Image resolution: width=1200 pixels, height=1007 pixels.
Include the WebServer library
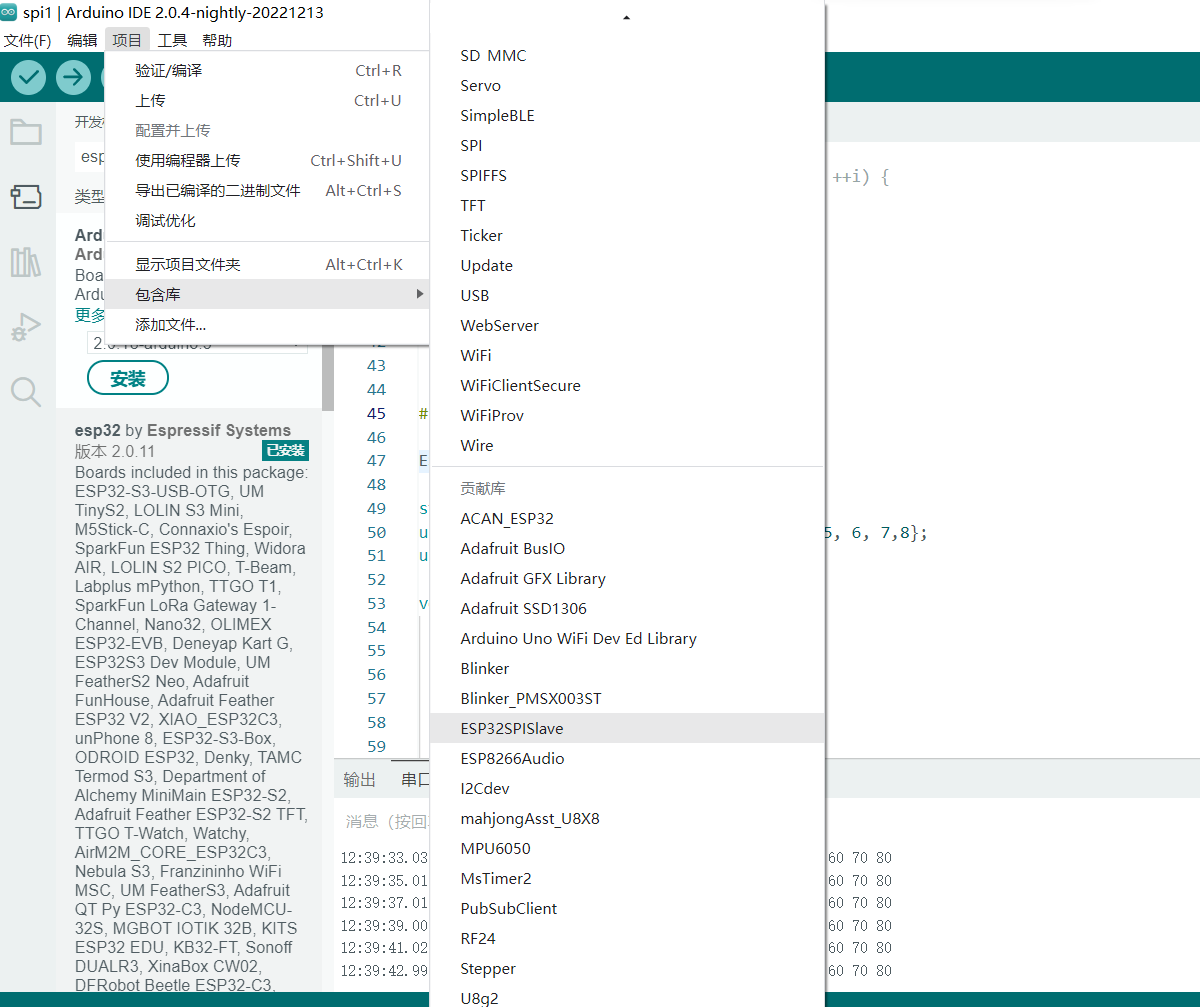click(627, 326)
